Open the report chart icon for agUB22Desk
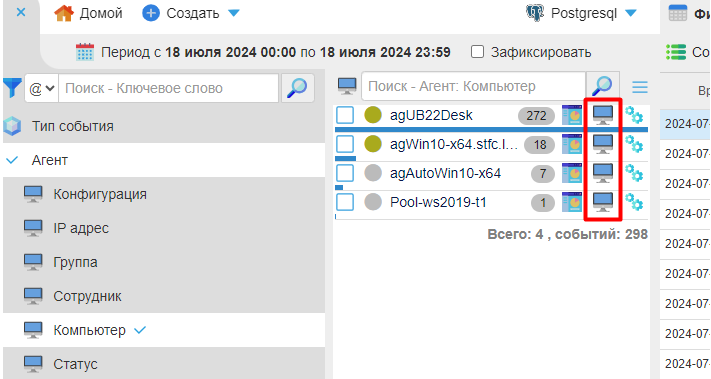The width and height of the screenshot is (711, 379). point(572,115)
